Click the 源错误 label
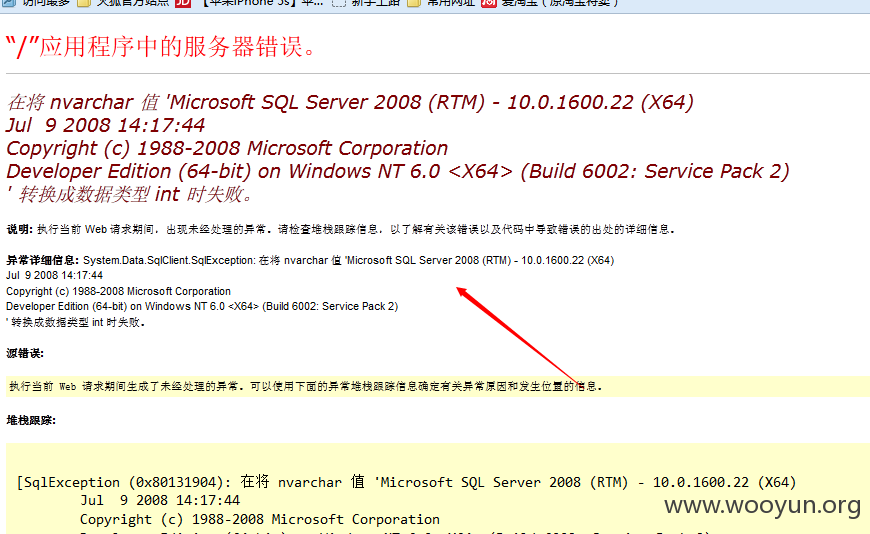This screenshot has width=870, height=534. 25,353
